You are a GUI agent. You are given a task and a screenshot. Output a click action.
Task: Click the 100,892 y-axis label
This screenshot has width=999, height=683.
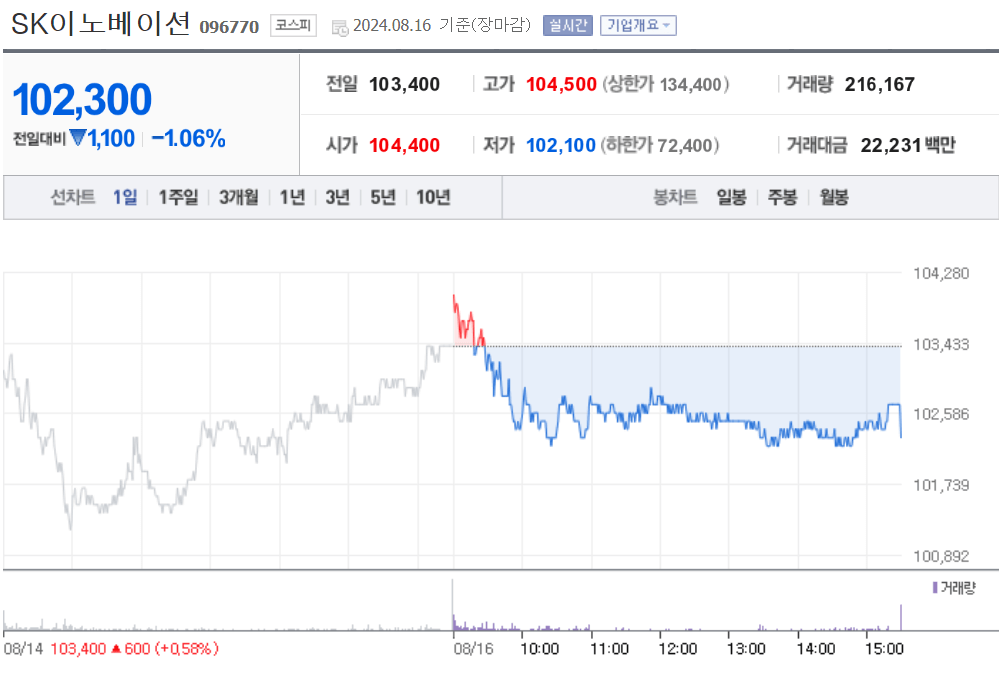click(941, 556)
